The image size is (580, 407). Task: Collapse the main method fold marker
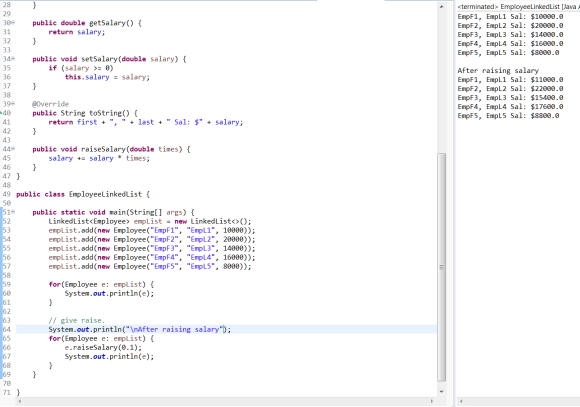click(13, 212)
